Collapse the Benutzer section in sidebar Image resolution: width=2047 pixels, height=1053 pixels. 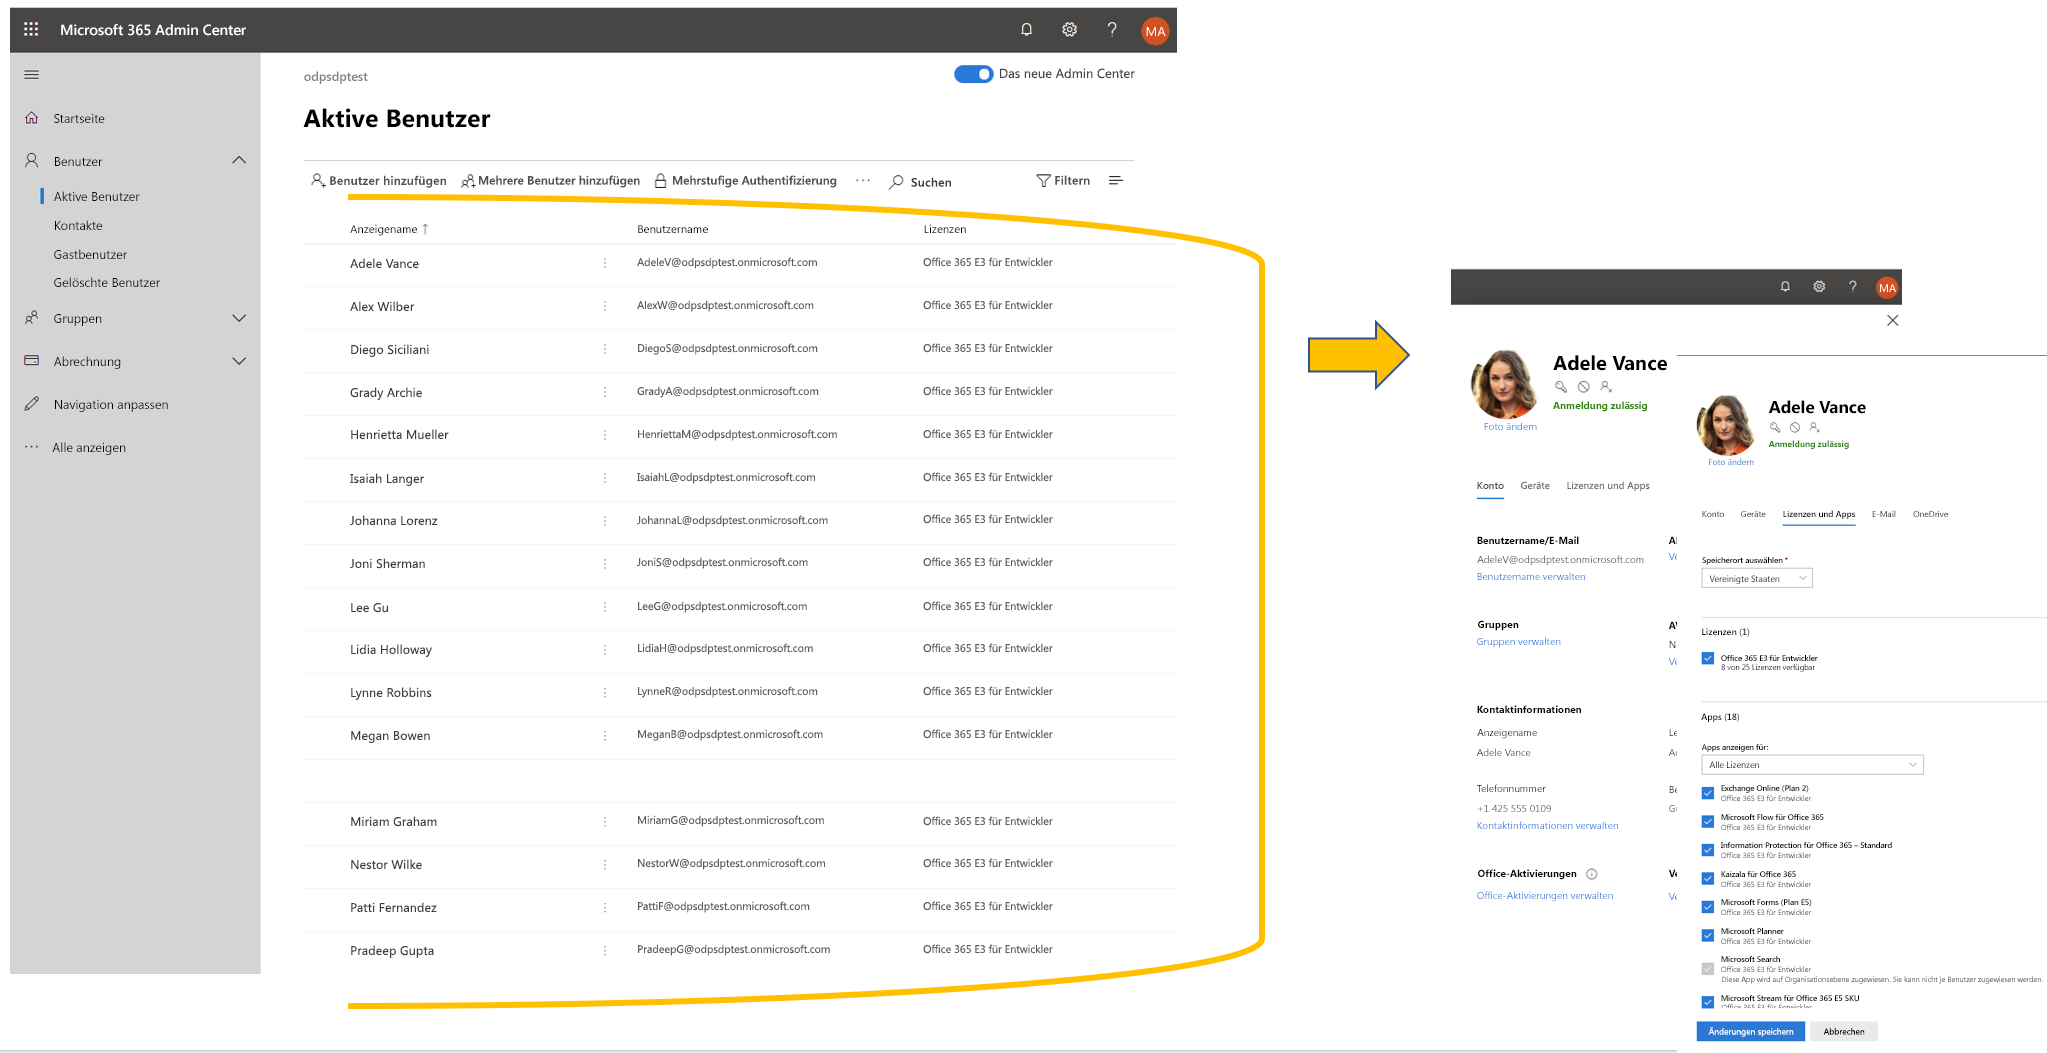239,160
